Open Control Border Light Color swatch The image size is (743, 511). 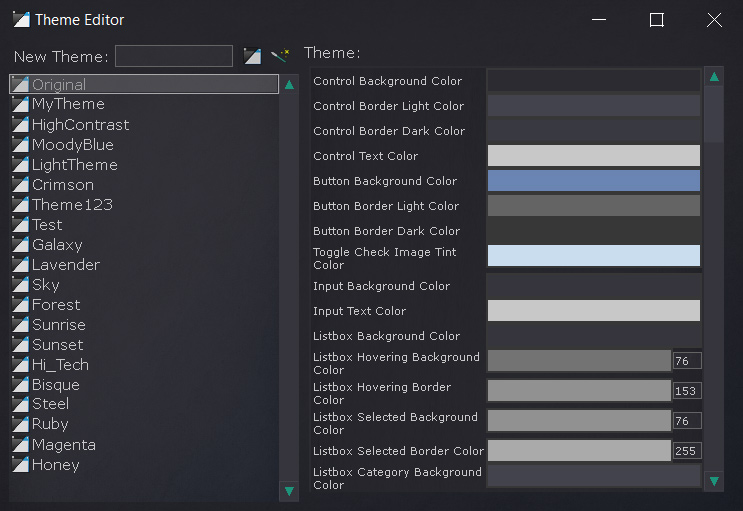click(x=594, y=106)
